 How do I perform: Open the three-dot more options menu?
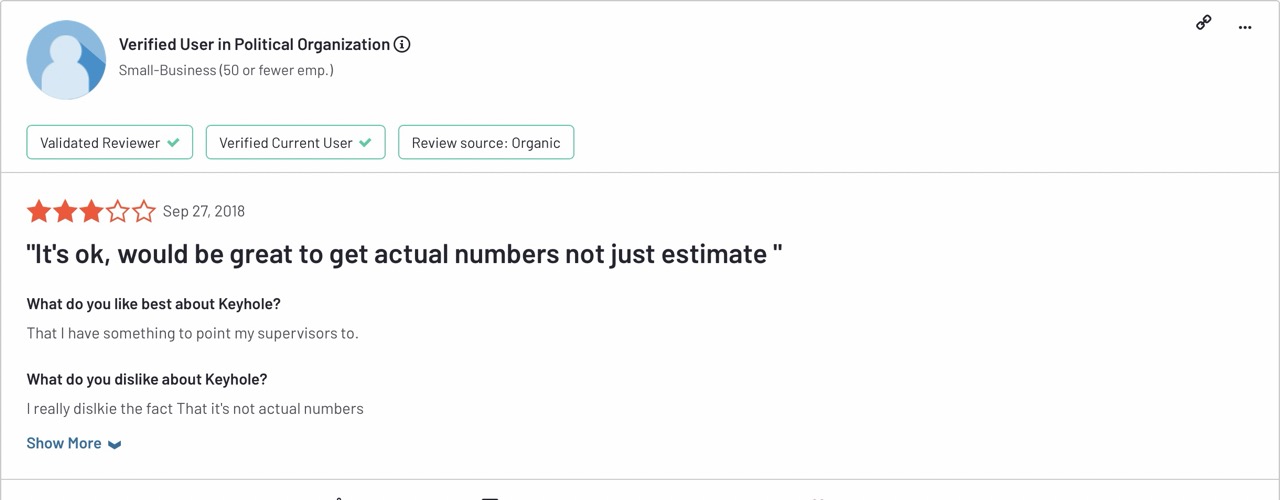(x=1245, y=27)
